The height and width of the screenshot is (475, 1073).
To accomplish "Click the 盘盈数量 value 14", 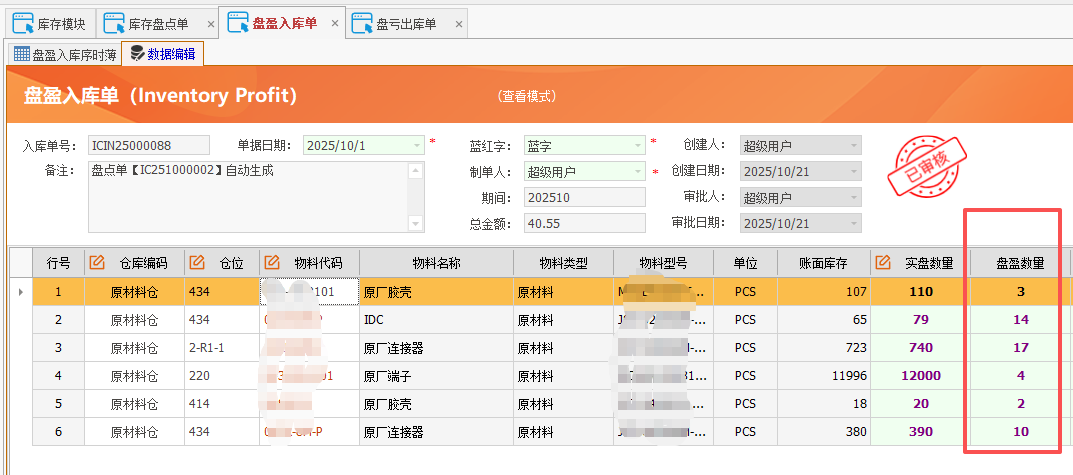I will [x=1020, y=320].
